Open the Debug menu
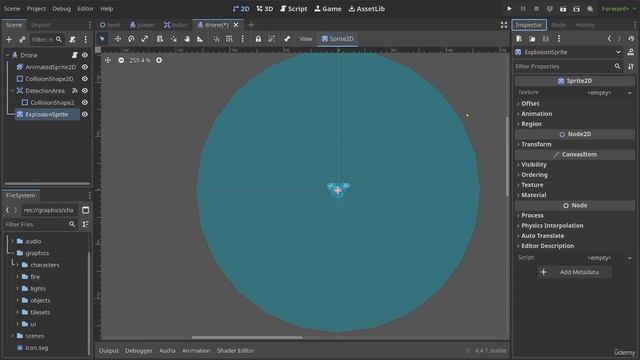 (x=62, y=9)
